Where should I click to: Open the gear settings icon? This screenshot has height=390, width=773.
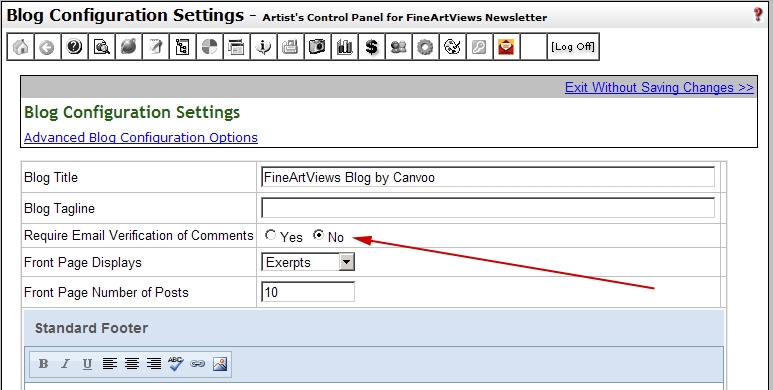click(x=425, y=47)
